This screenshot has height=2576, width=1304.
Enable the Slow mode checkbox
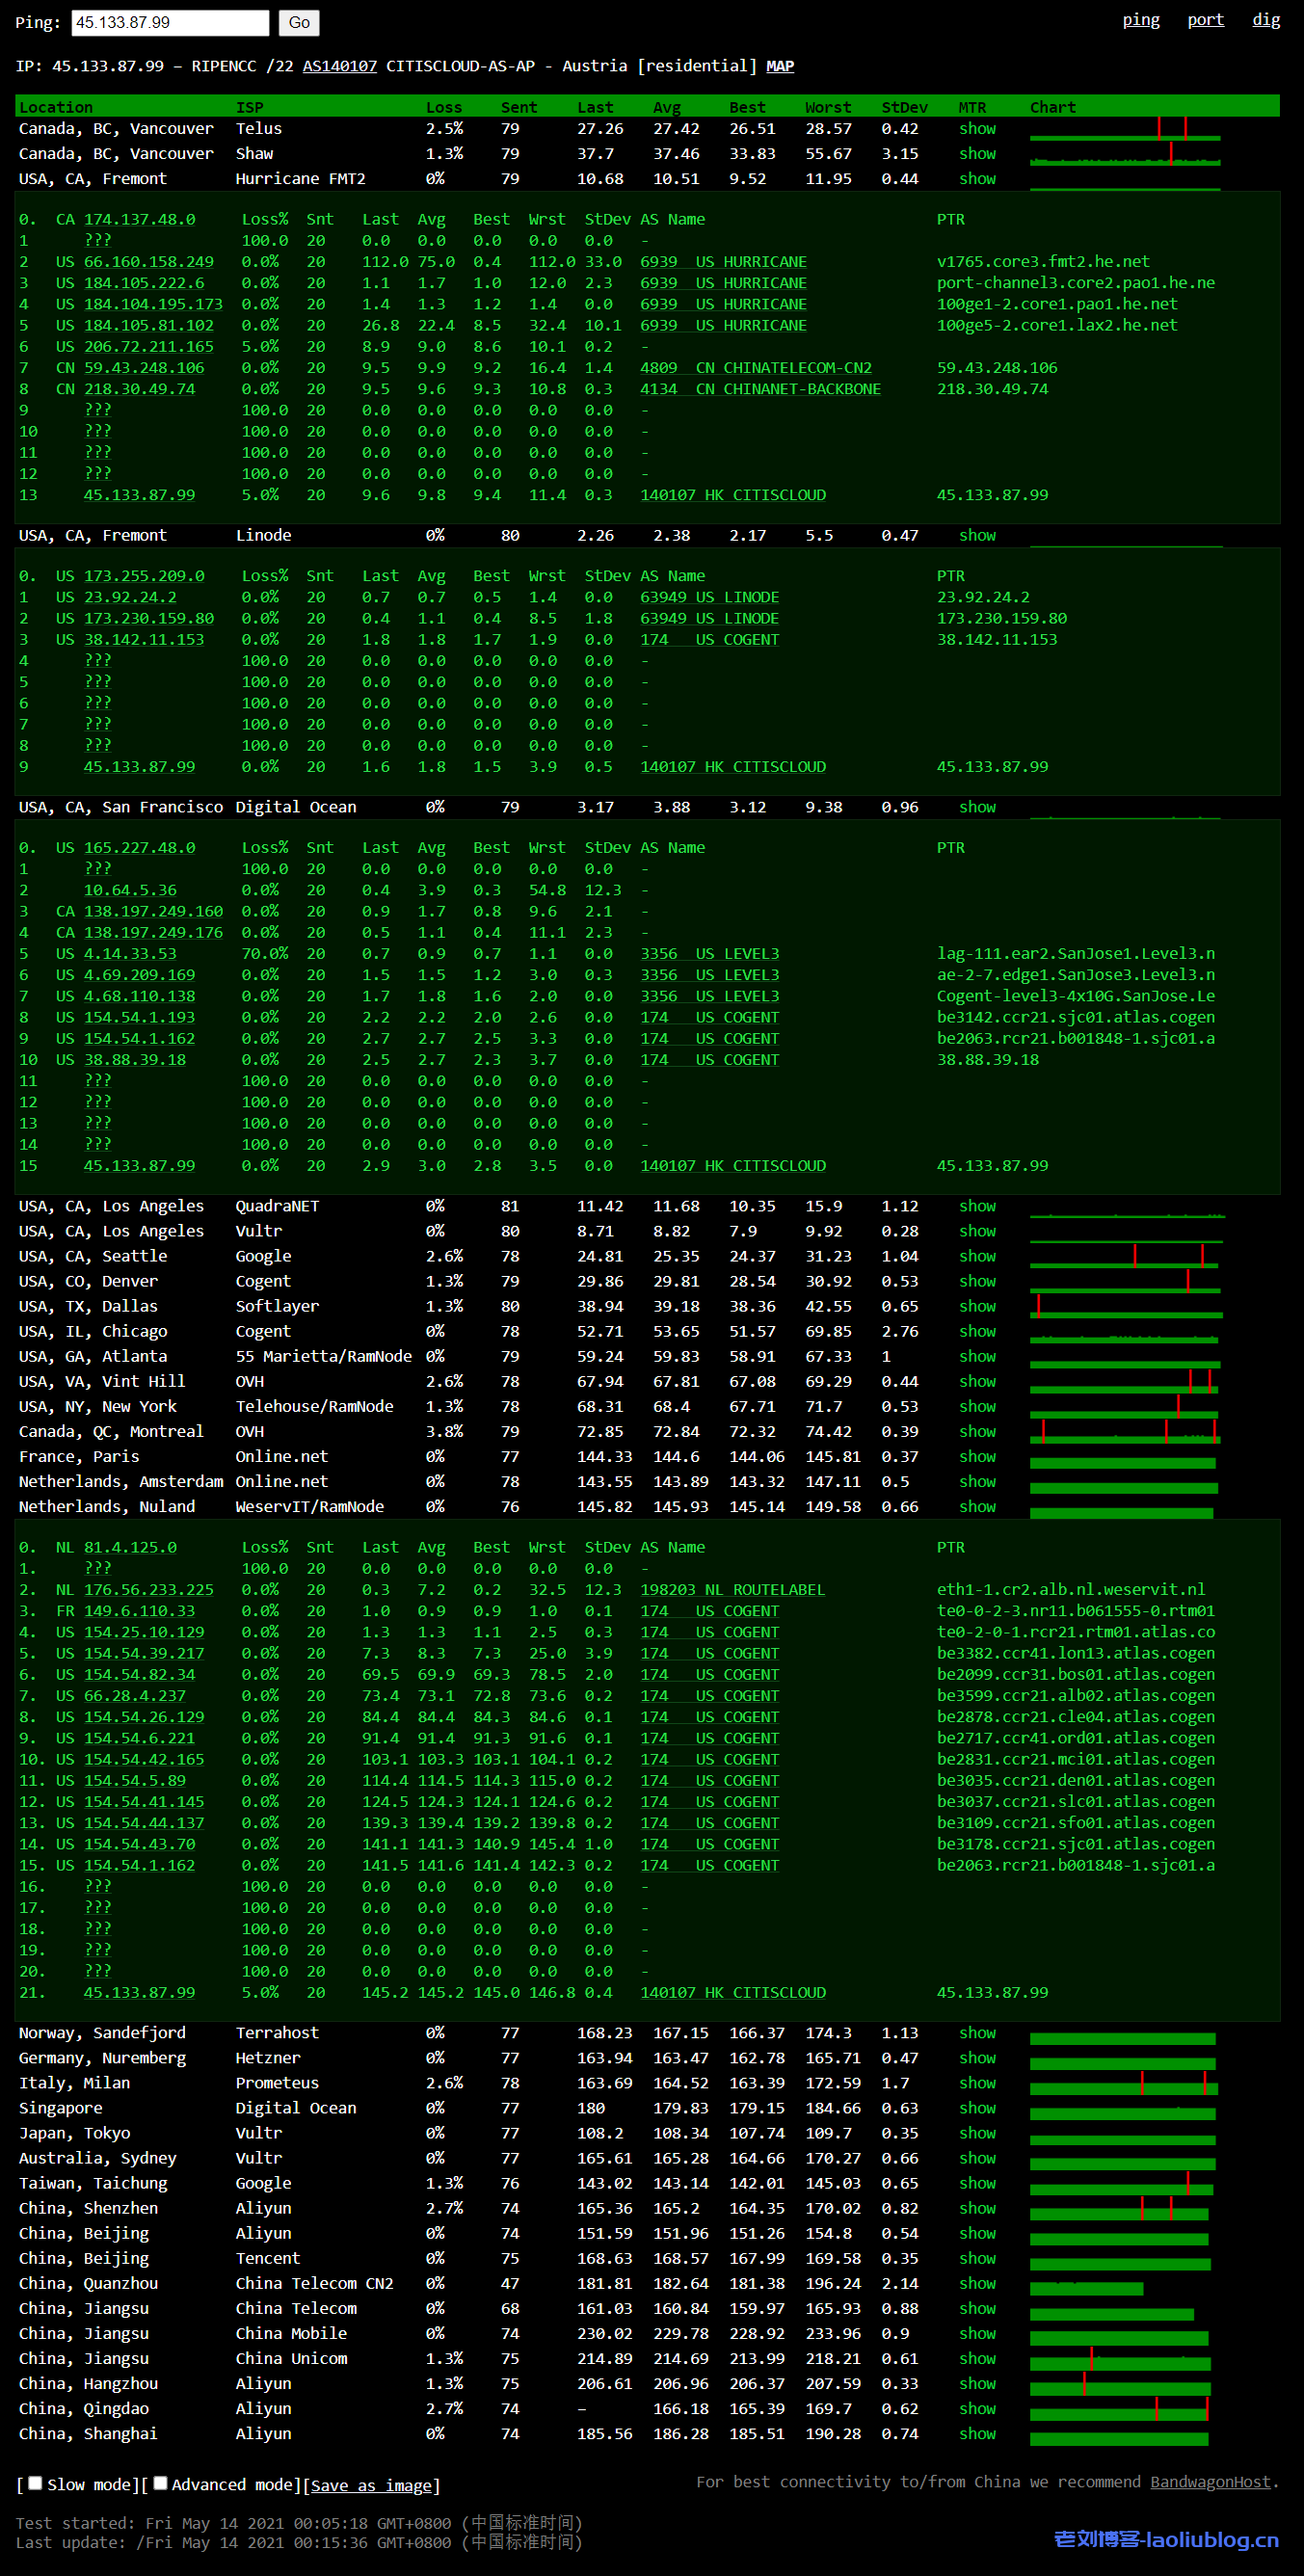(x=36, y=2482)
